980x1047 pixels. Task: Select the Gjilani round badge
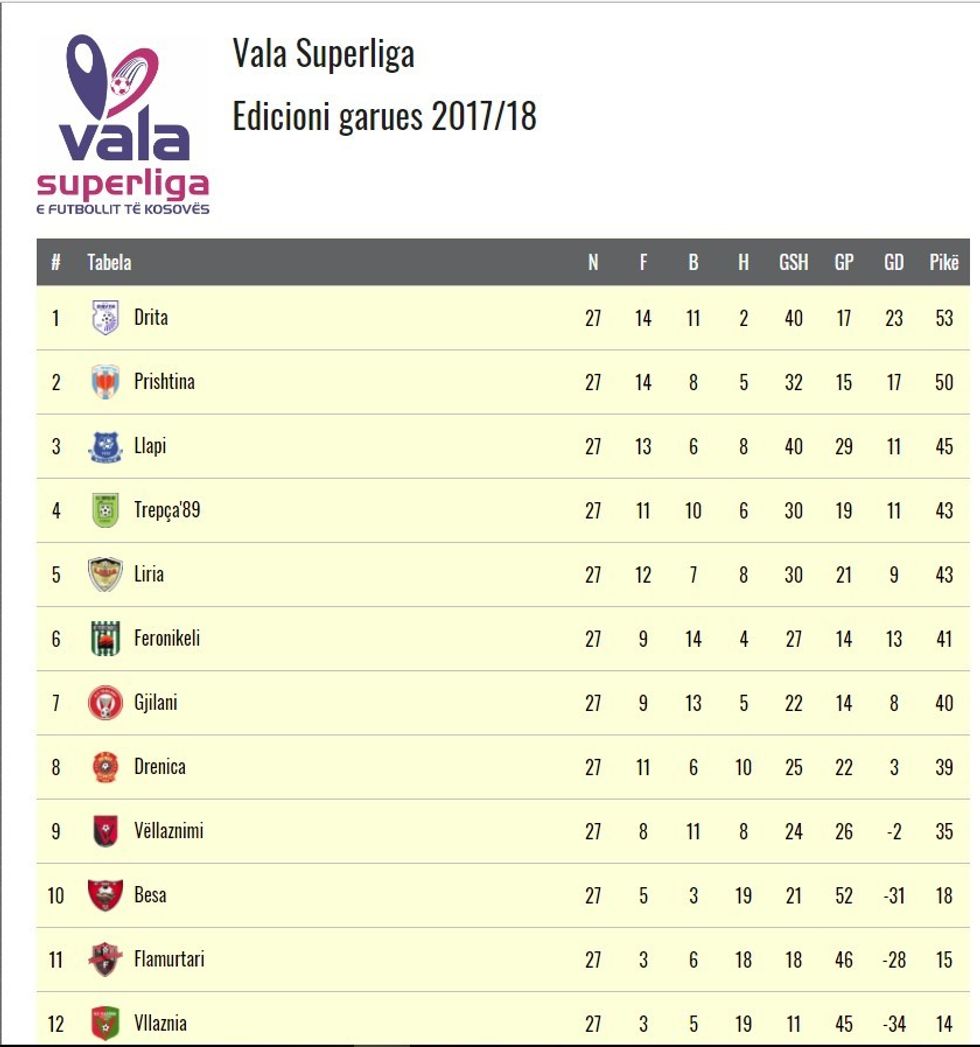coord(105,703)
